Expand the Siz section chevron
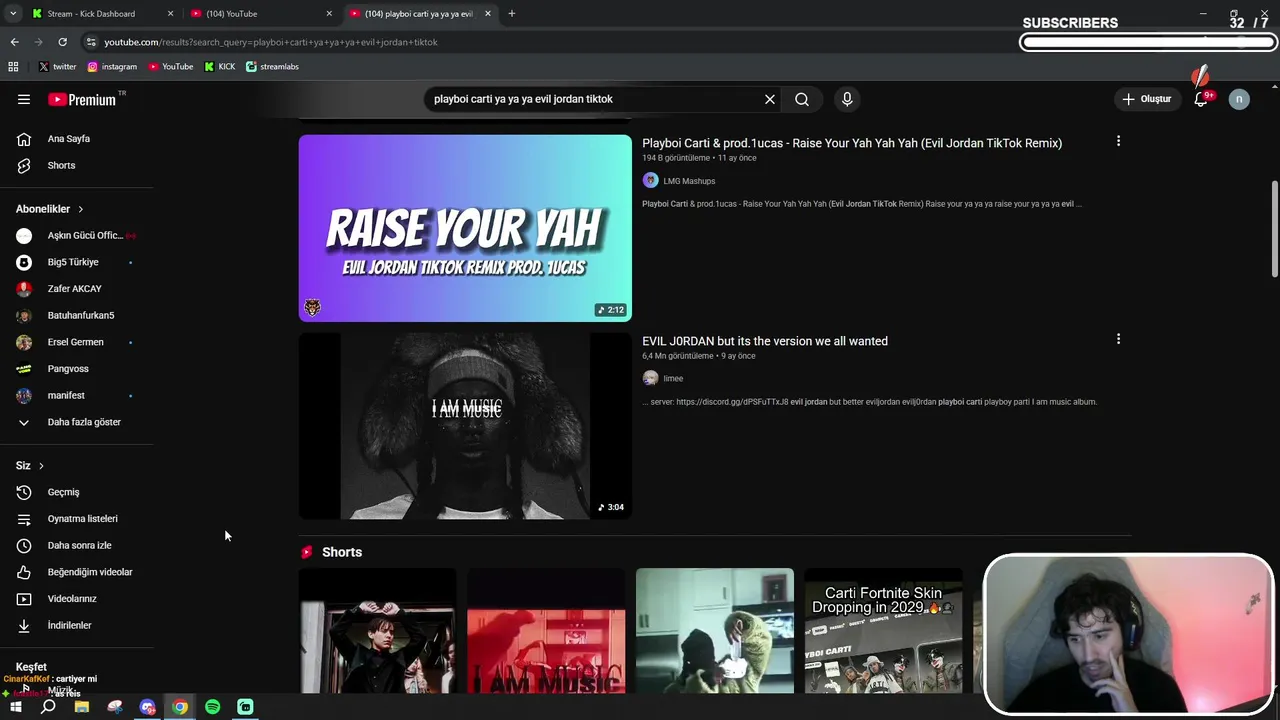The width and height of the screenshot is (1280, 720). (41, 466)
